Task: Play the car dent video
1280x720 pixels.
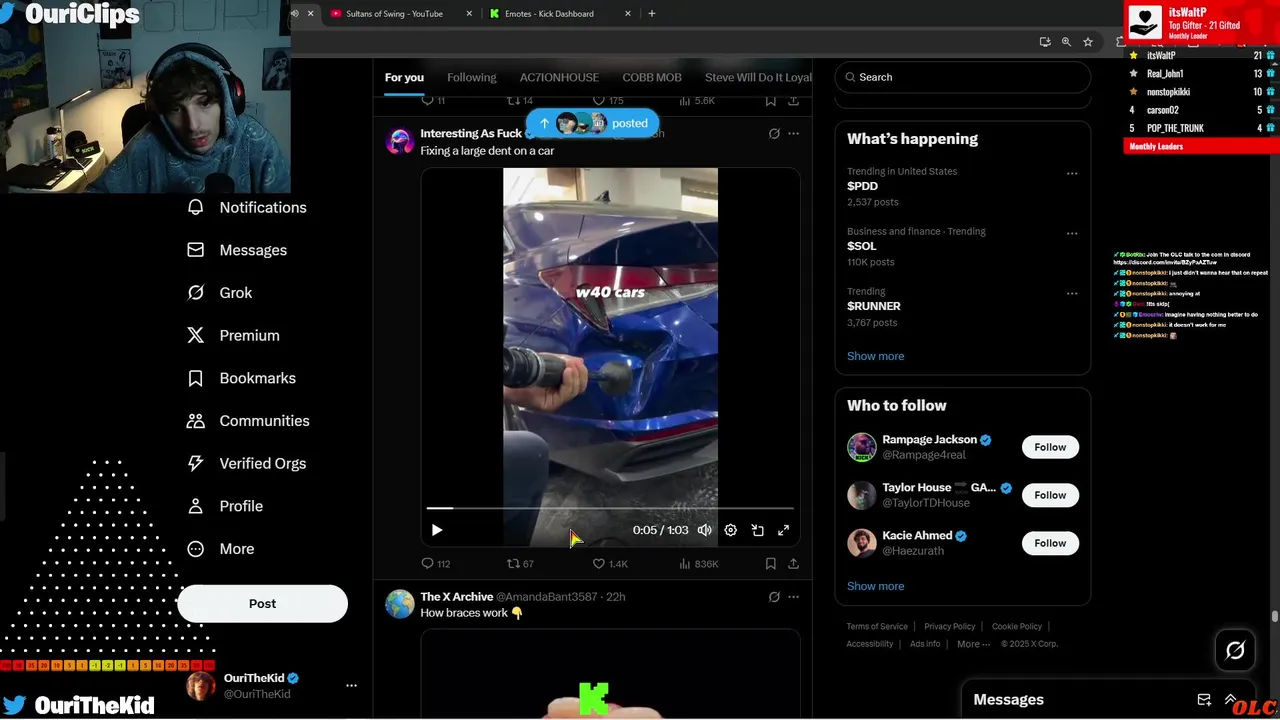Action: click(436, 530)
